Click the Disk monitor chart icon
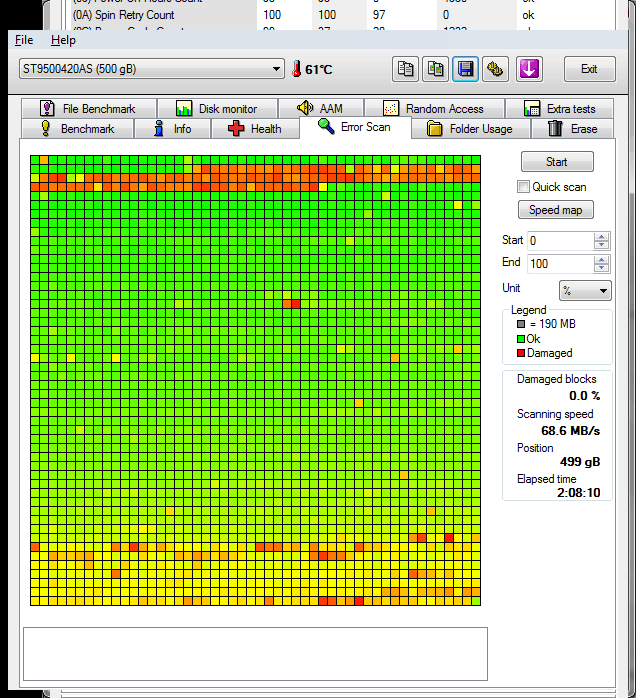 pyautogui.click(x=184, y=109)
